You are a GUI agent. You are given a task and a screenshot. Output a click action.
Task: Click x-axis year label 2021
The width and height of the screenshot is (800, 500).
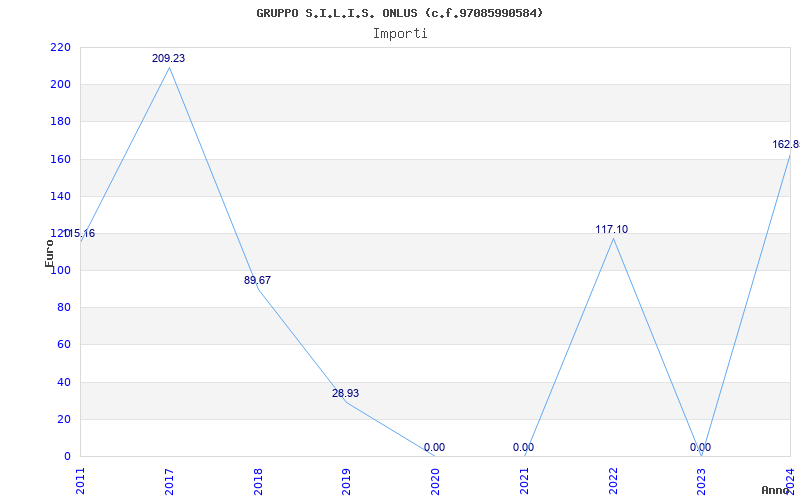click(524, 482)
